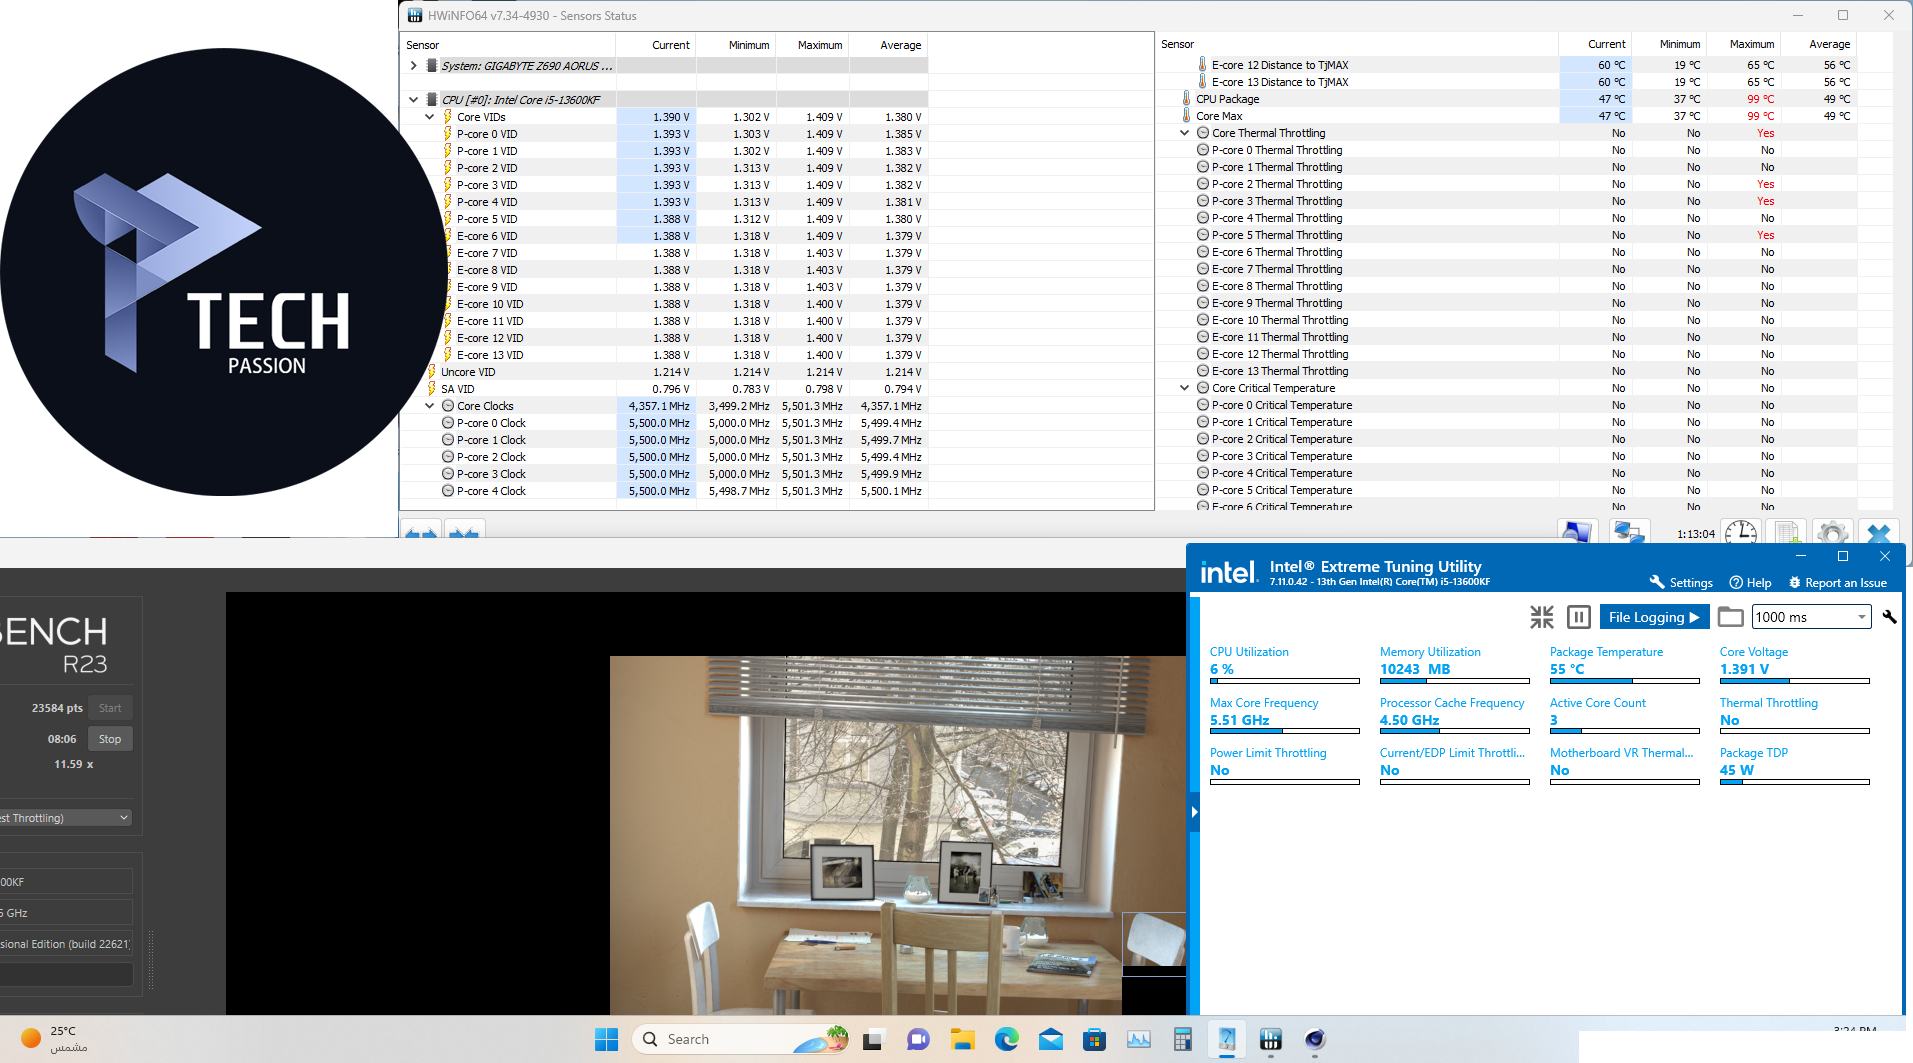The image size is (1913, 1063).
Task: Start File Logging in XTU
Action: pos(1654,617)
